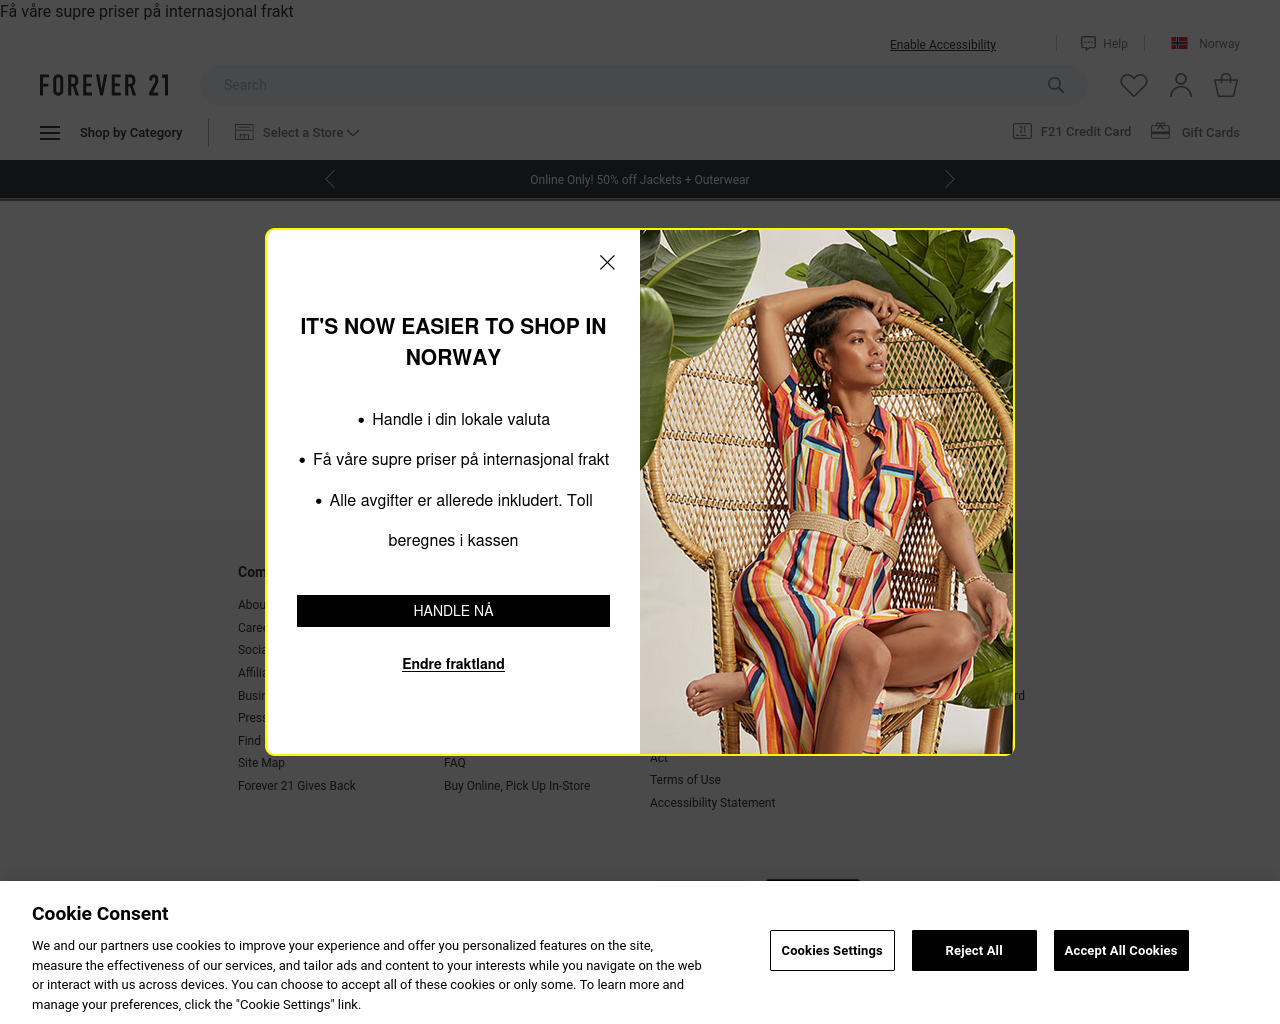Open Shop by Category menu
The height and width of the screenshot is (1024, 1280).
(131, 132)
